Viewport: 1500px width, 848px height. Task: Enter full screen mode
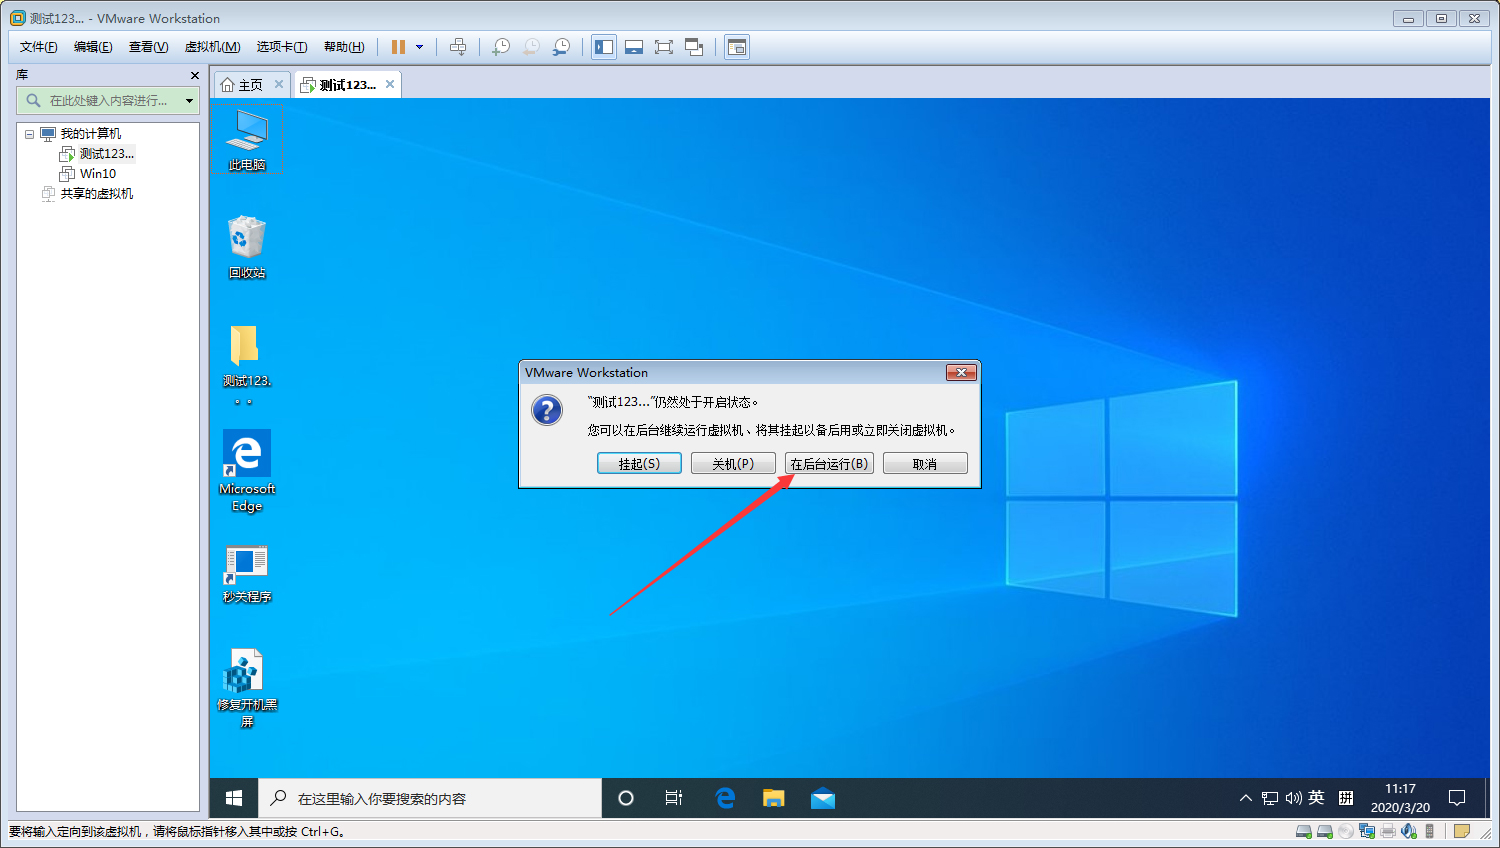(664, 46)
